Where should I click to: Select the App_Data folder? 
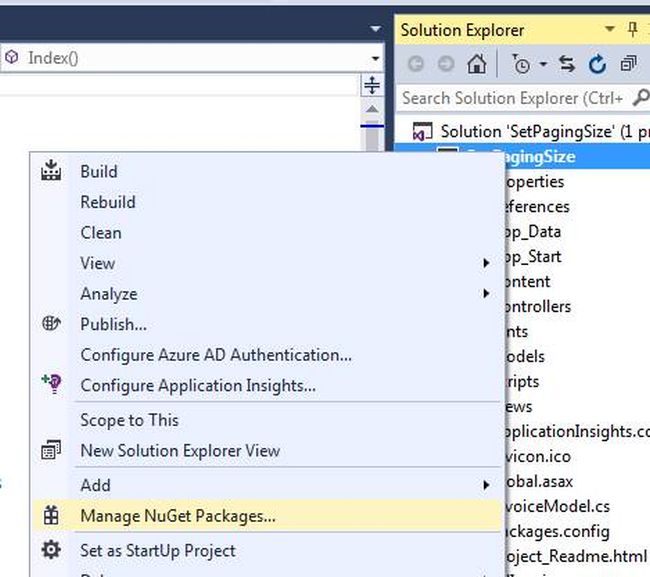tap(533, 232)
